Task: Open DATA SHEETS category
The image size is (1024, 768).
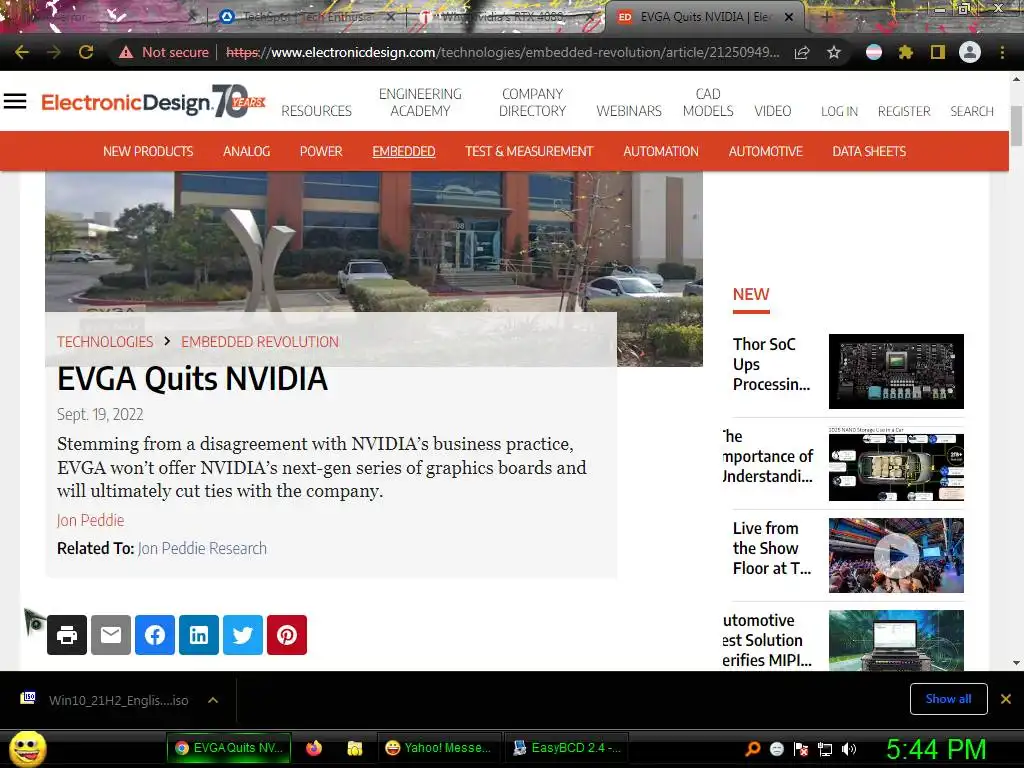Action: 869,152
